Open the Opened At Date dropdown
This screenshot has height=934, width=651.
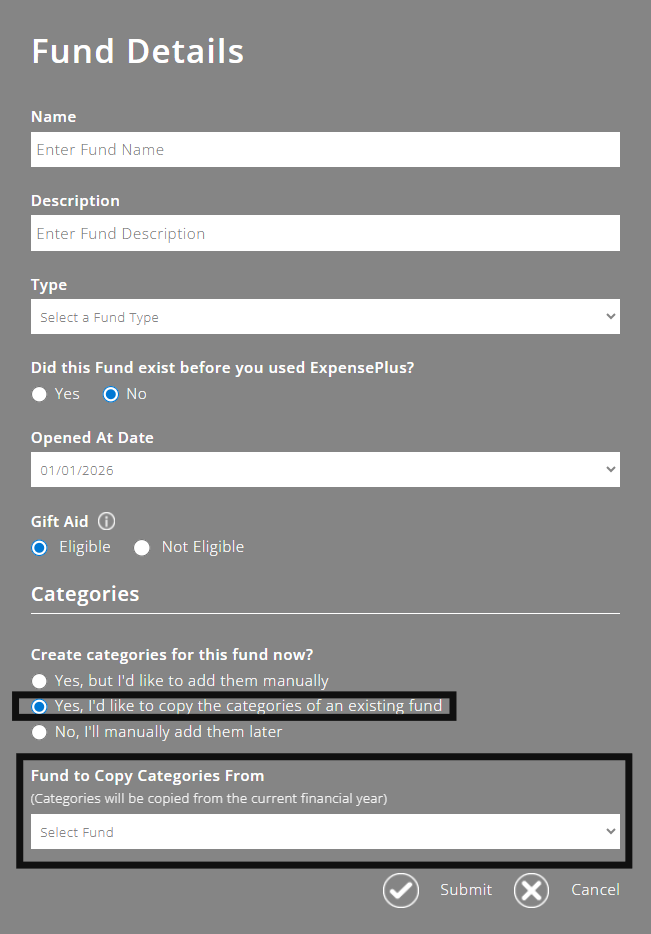[x=325, y=469]
